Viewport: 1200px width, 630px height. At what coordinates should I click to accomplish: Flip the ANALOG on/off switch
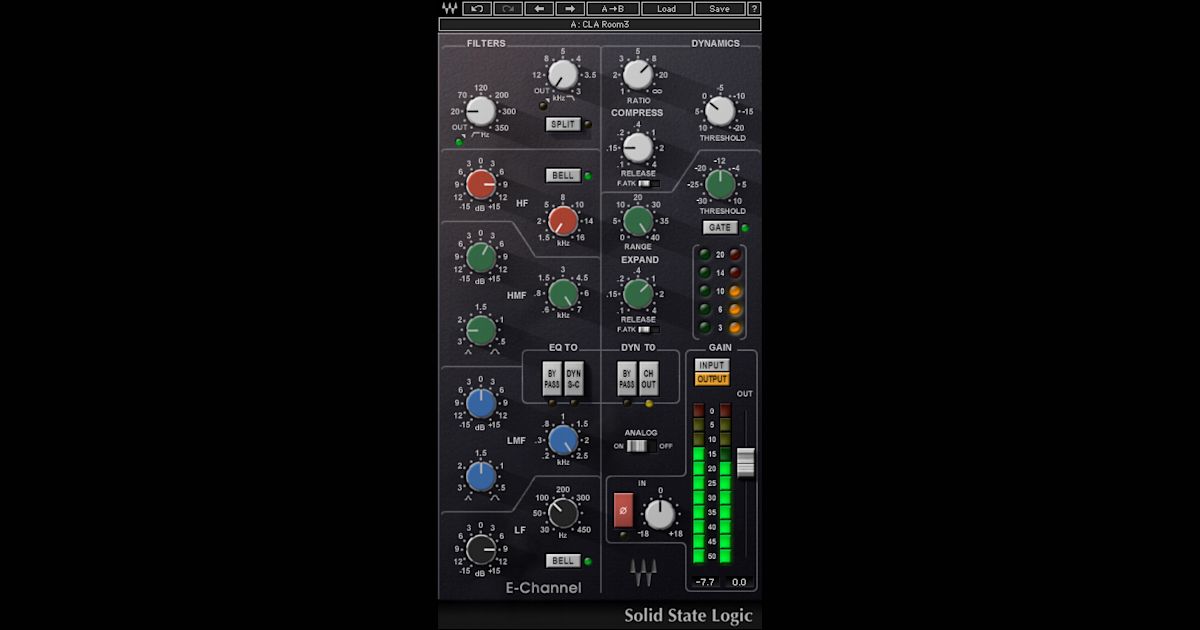point(642,446)
